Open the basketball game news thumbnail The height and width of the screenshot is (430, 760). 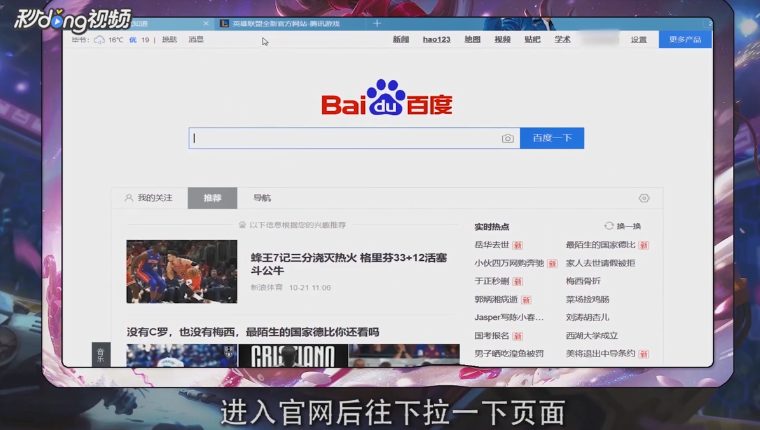point(182,271)
